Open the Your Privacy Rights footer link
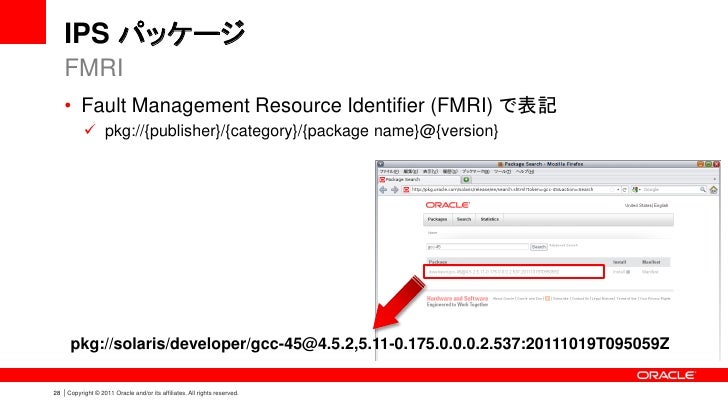 pyautogui.click(x=655, y=299)
